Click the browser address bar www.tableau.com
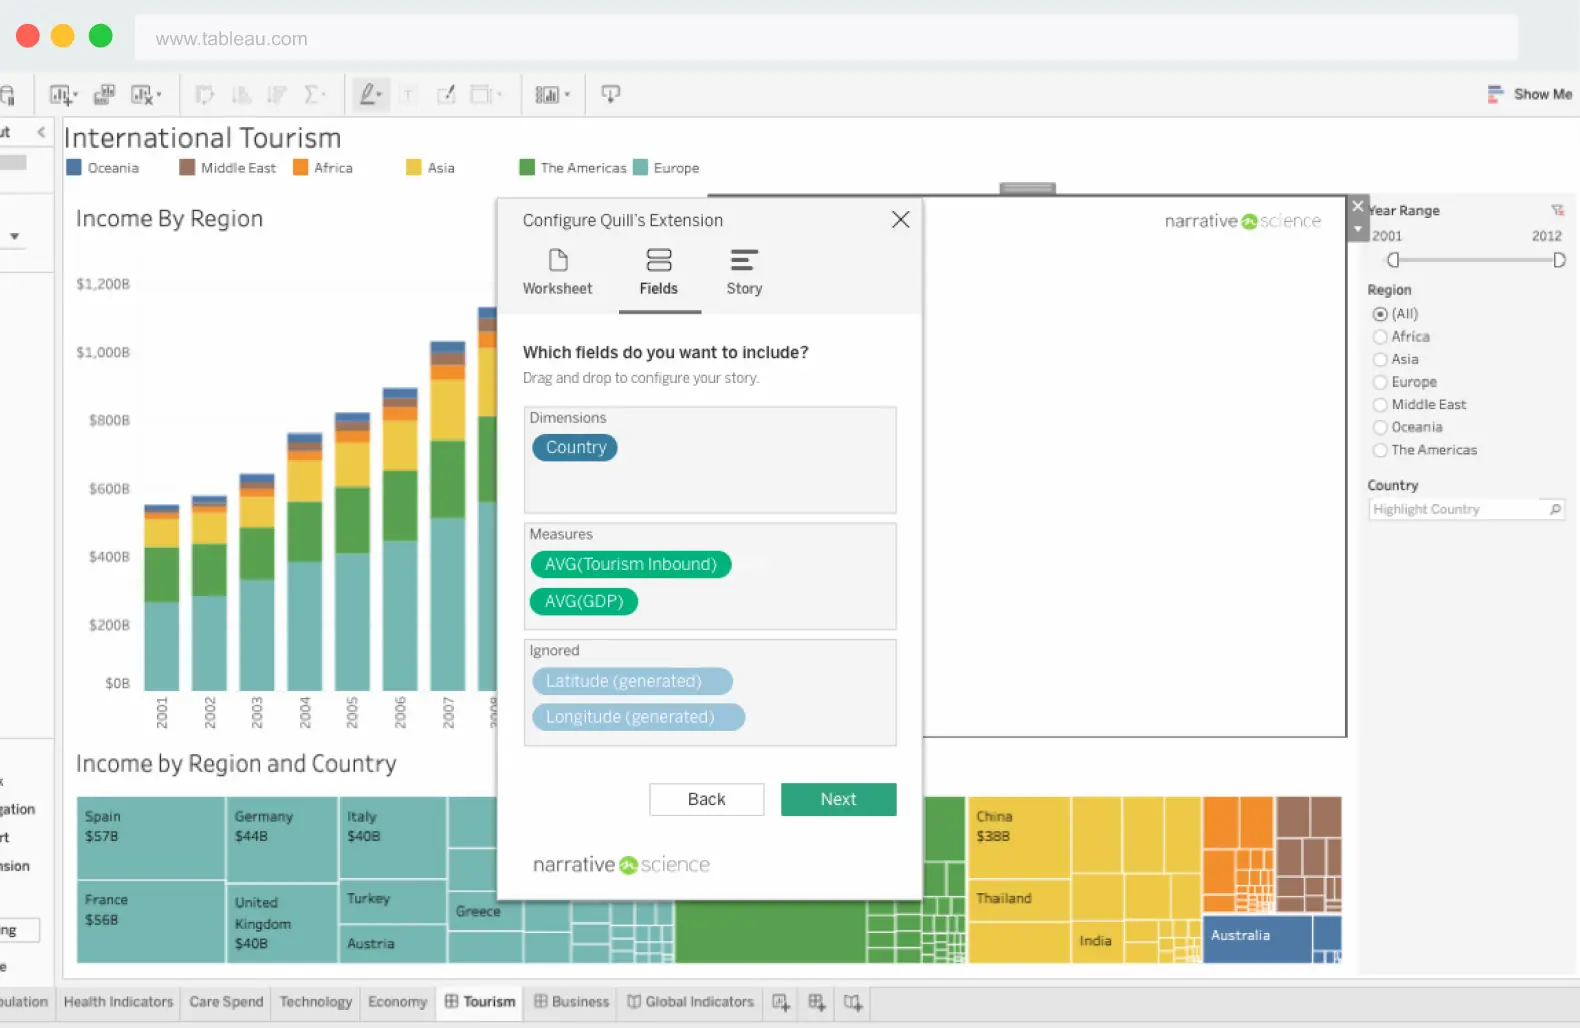This screenshot has height=1028, width=1580. pyautogui.click(x=826, y=38)
